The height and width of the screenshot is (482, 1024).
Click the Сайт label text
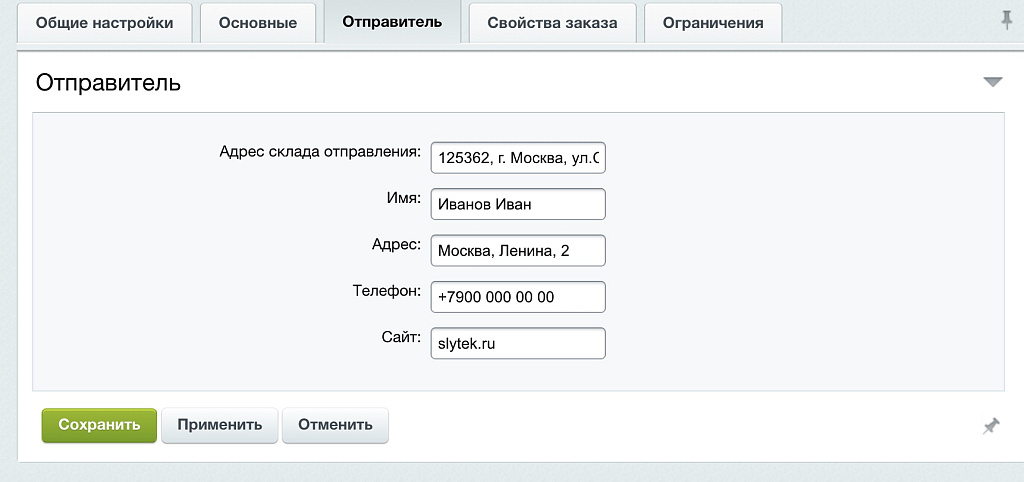point(400,337)
